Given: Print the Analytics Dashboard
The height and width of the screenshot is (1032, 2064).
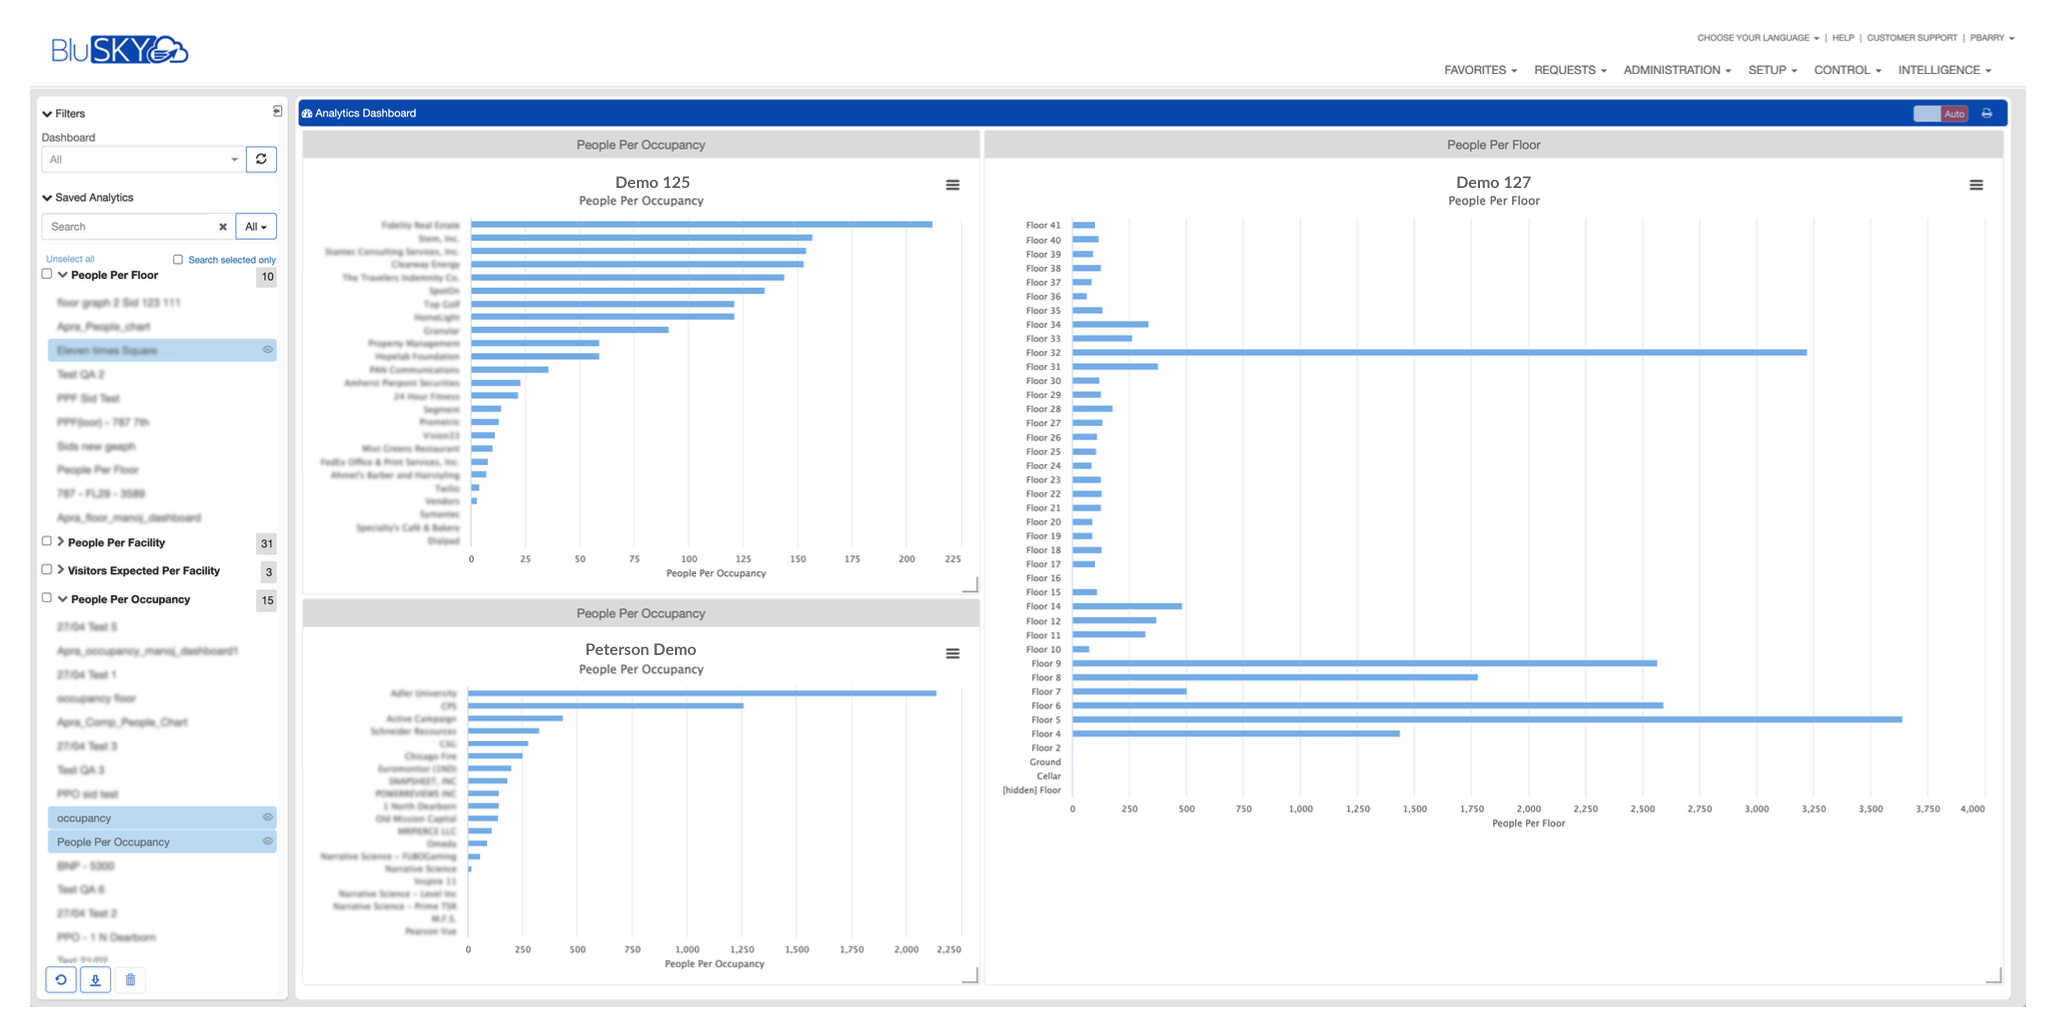Looking at the screenshot, I should pyautogui.click(x=1987, y=114).
